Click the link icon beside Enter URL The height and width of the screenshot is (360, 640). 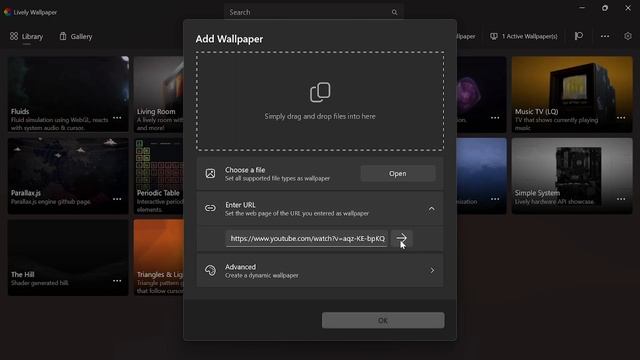(210, 208)
